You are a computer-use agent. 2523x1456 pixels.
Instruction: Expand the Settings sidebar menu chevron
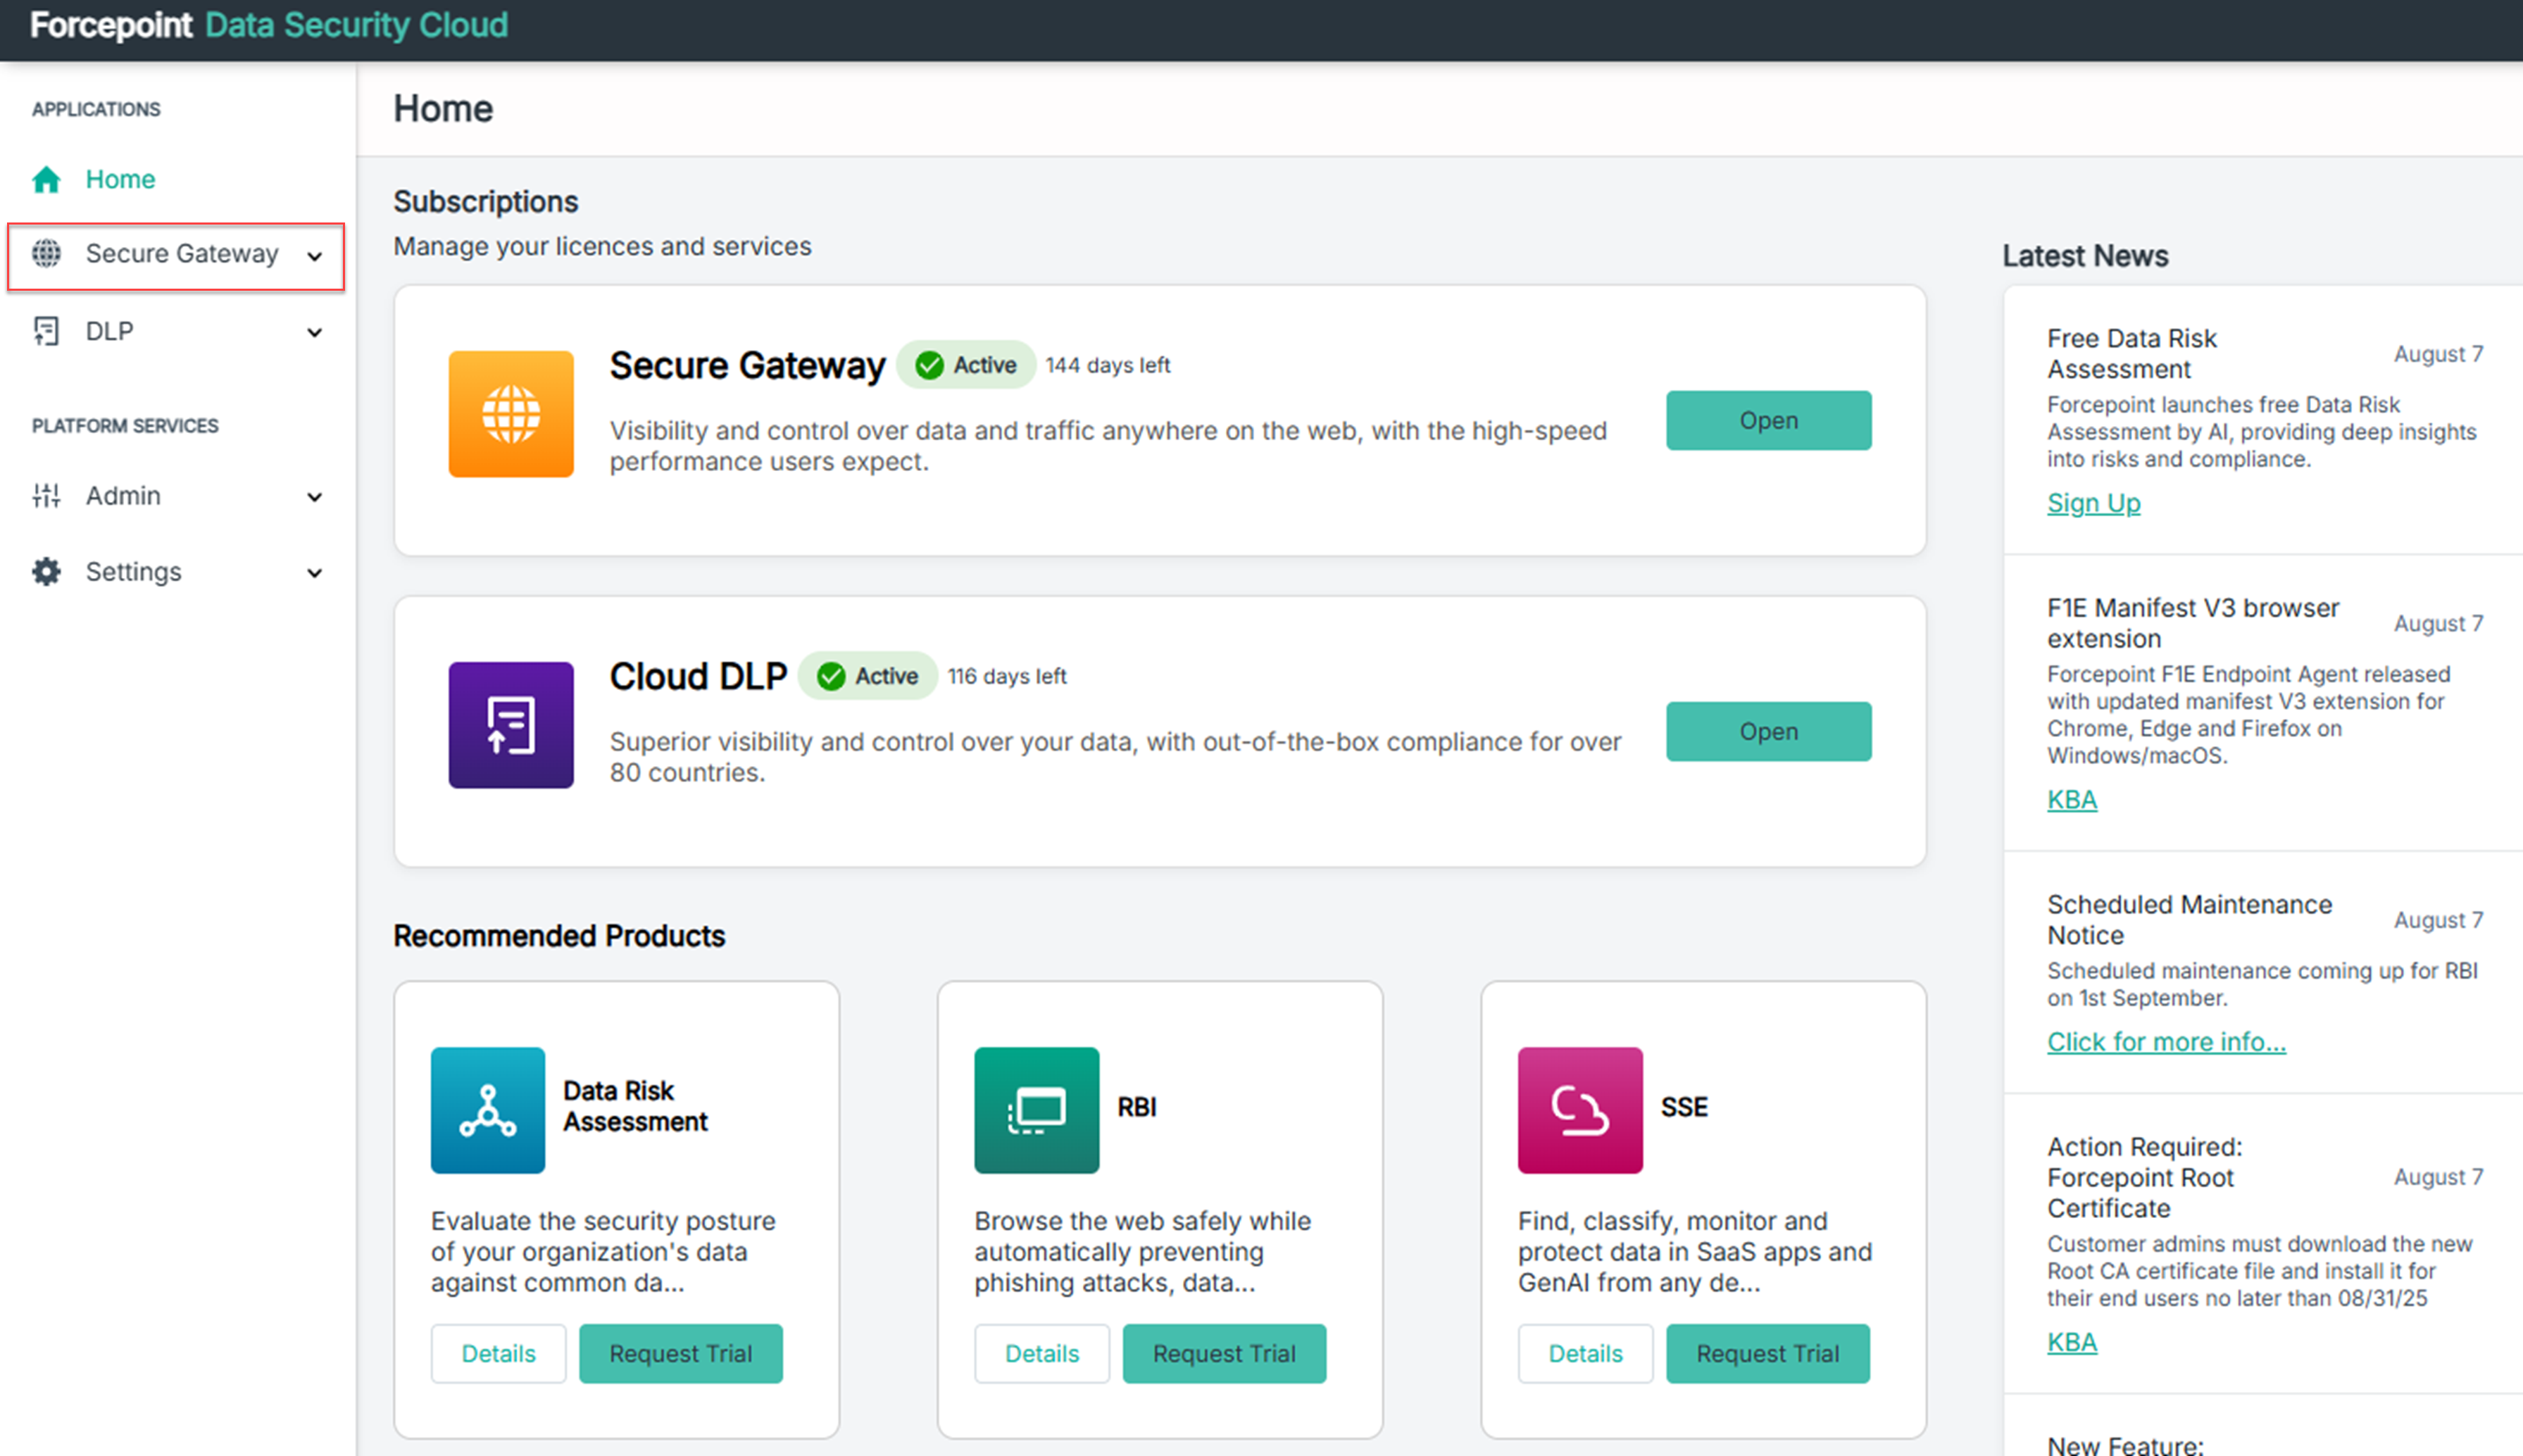point(315,573)
